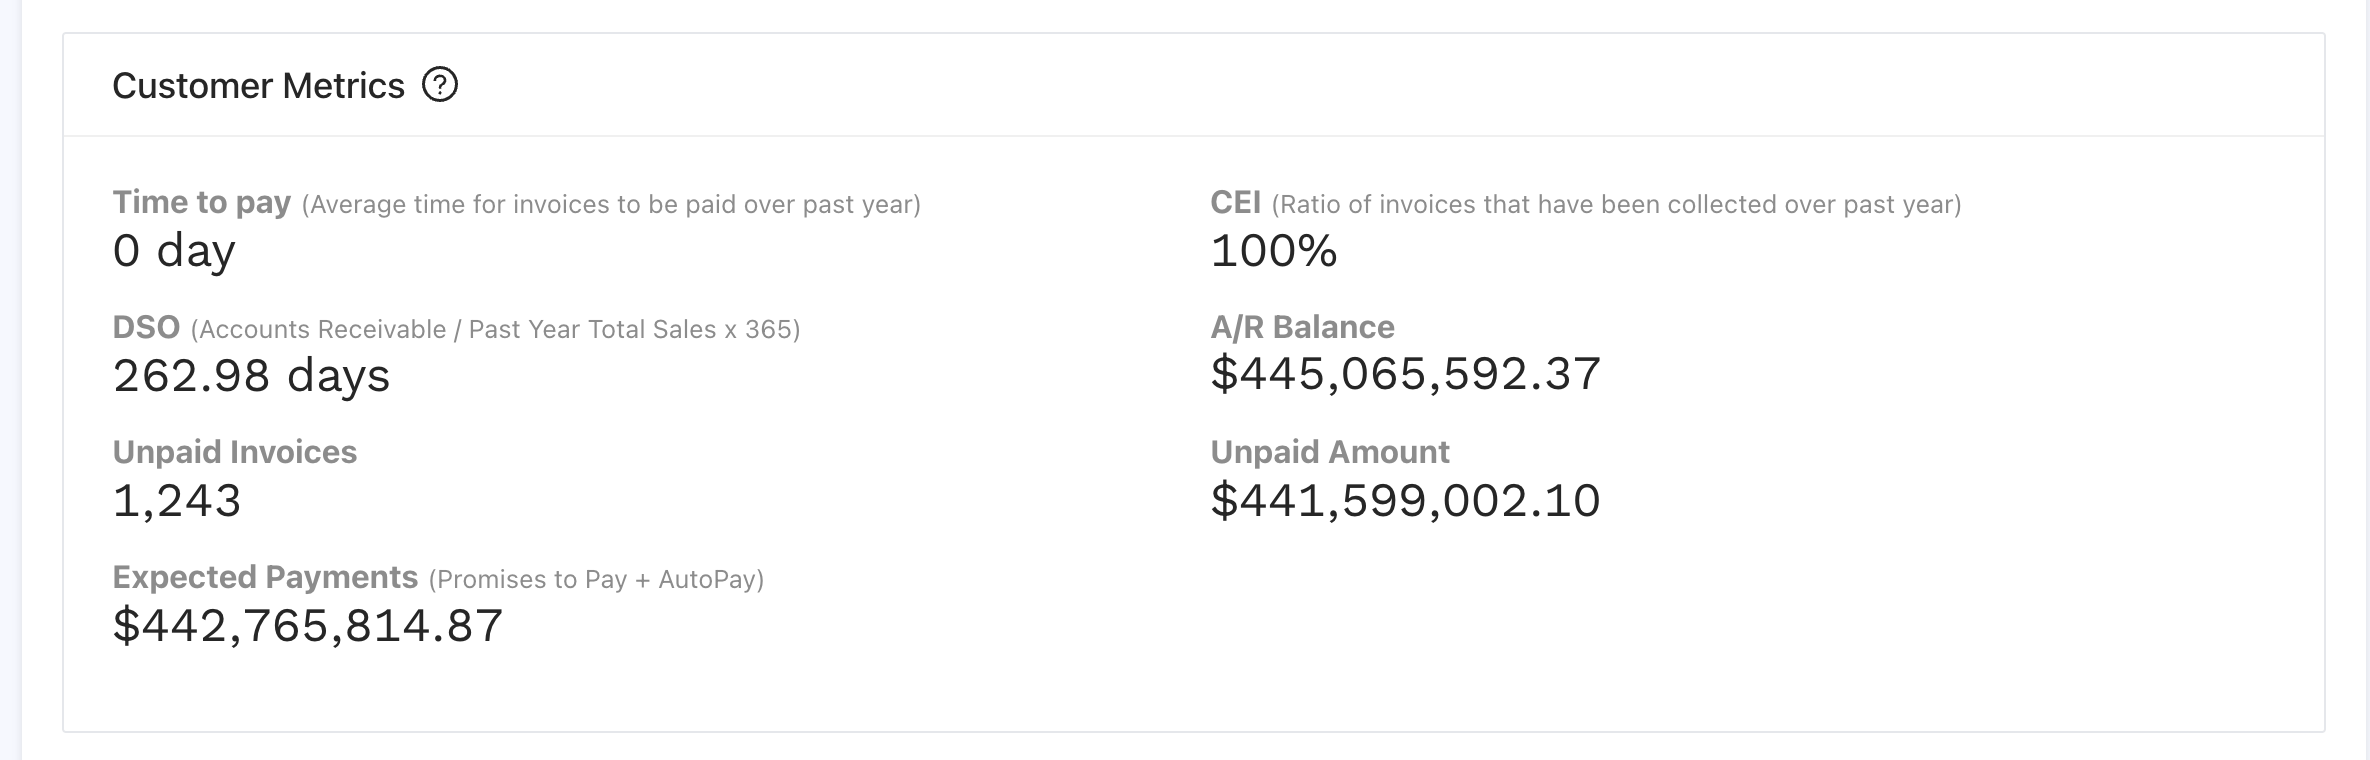Click the Customer Metrics heading
2370x760 pixels.
tap(258, 86)
